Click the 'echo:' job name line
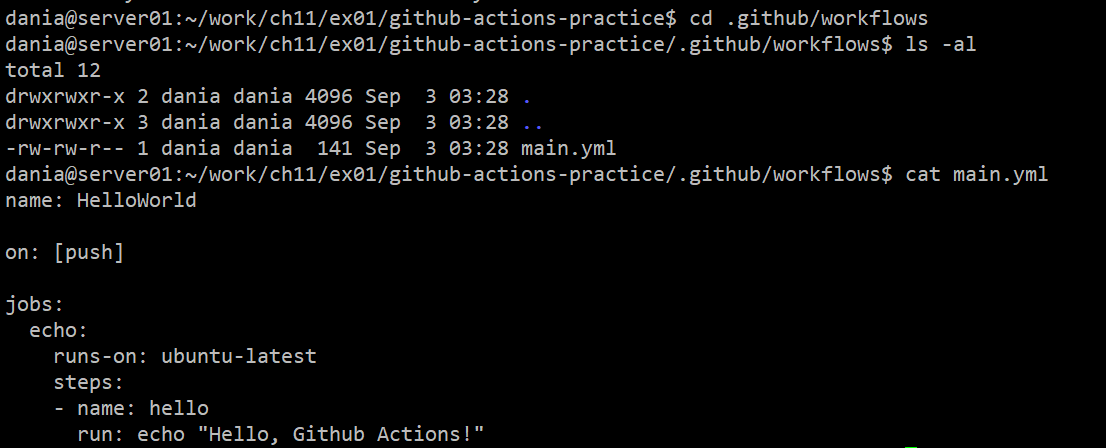The image size is (1106, 448). click(x=59, y=330)
